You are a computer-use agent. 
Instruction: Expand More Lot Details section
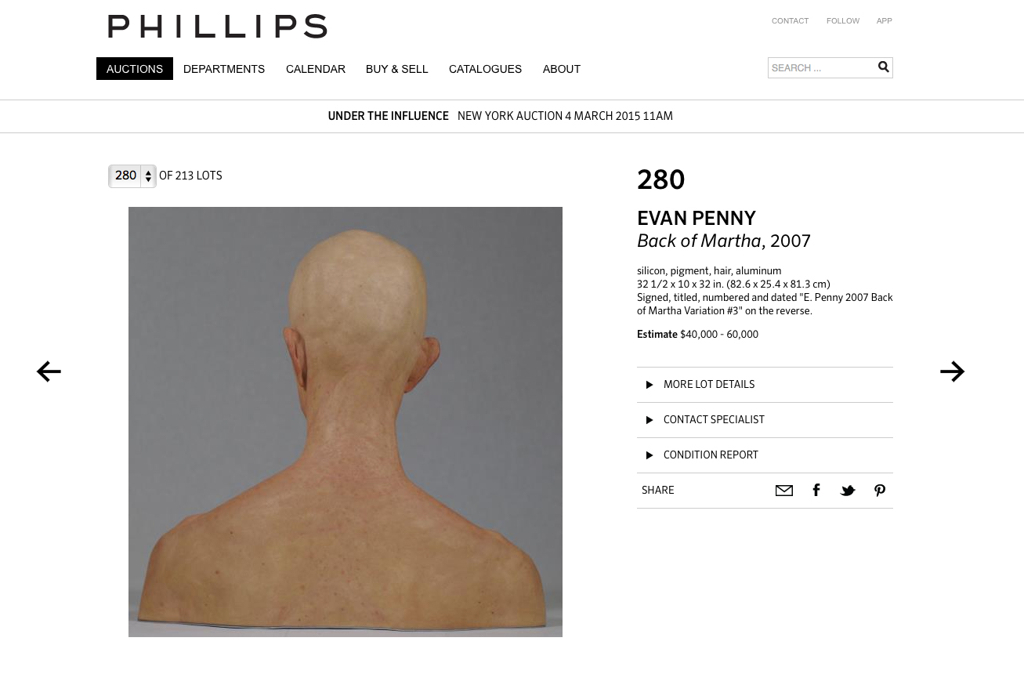[x=765, y=385]
